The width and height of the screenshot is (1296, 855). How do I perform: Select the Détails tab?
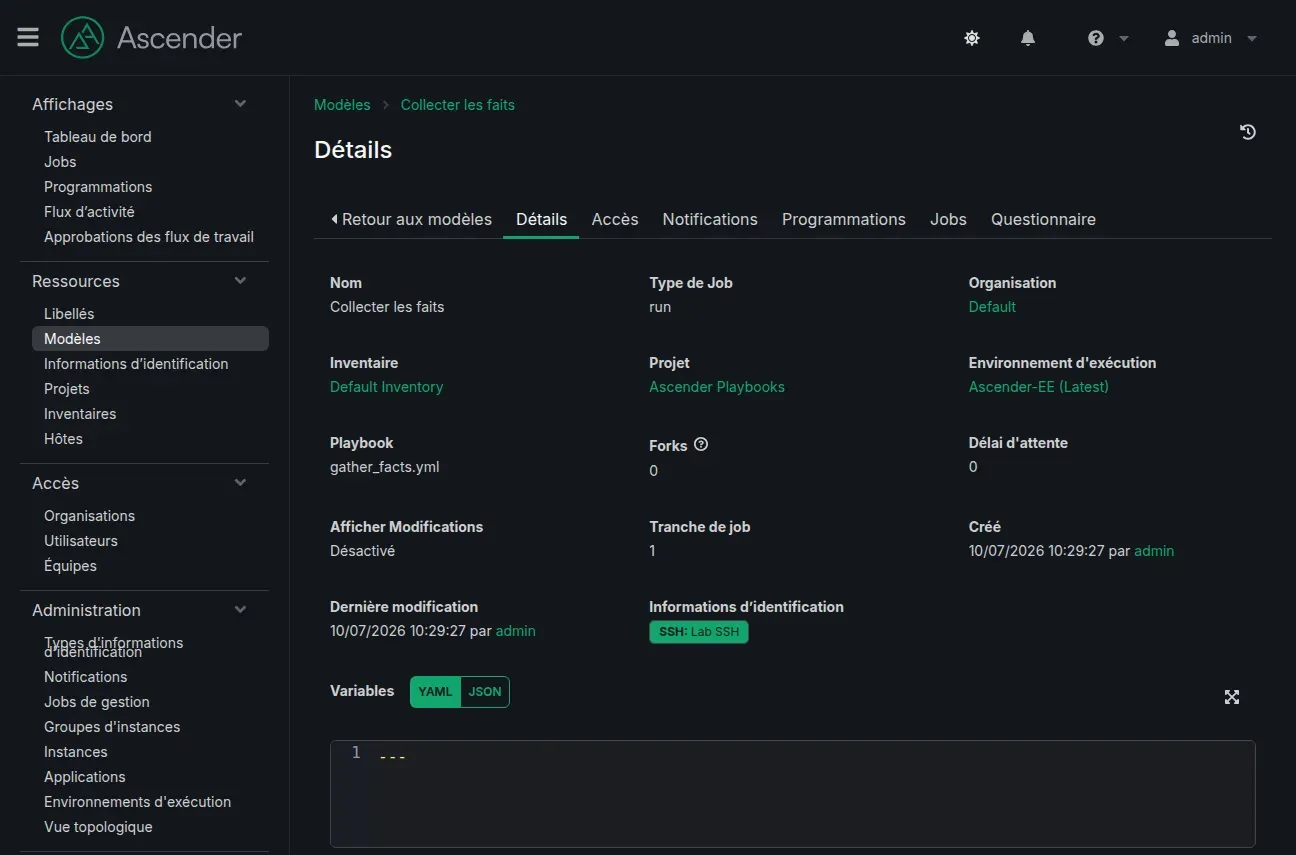click(x=541, y=219)
